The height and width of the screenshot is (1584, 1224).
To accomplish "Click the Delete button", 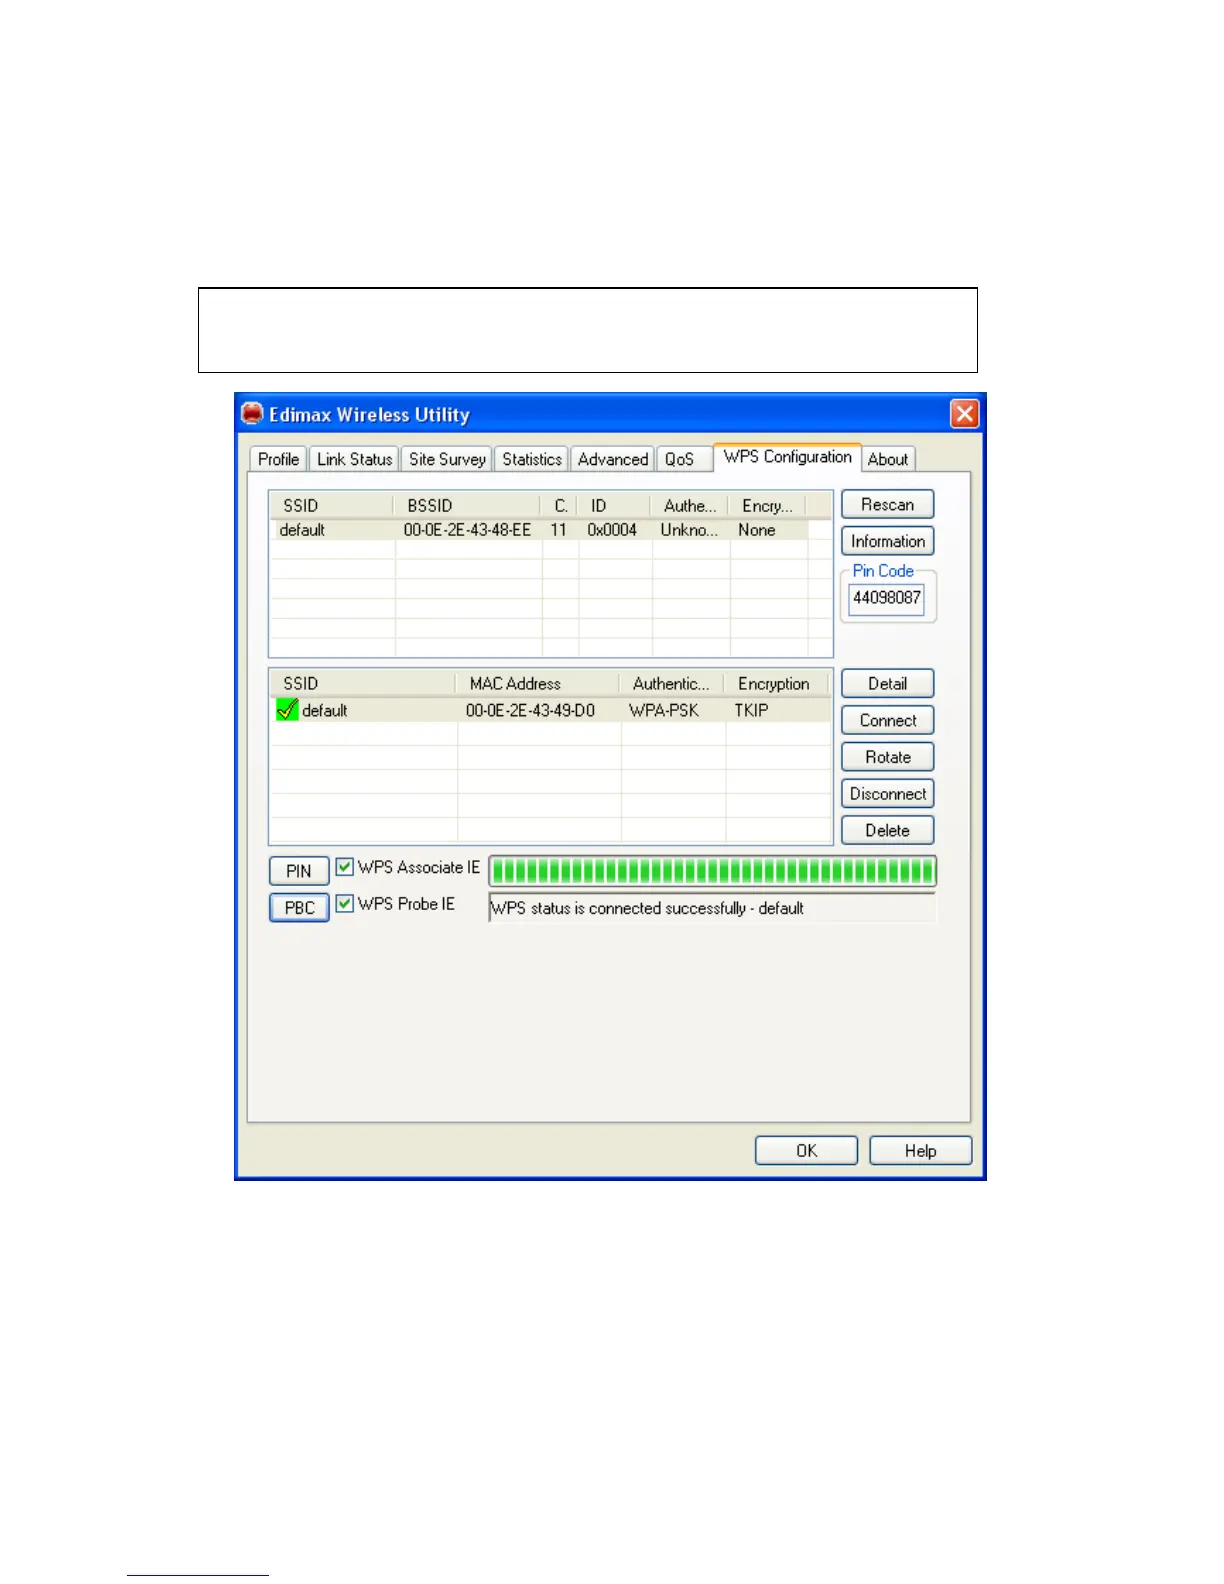I will pos(888,830).
